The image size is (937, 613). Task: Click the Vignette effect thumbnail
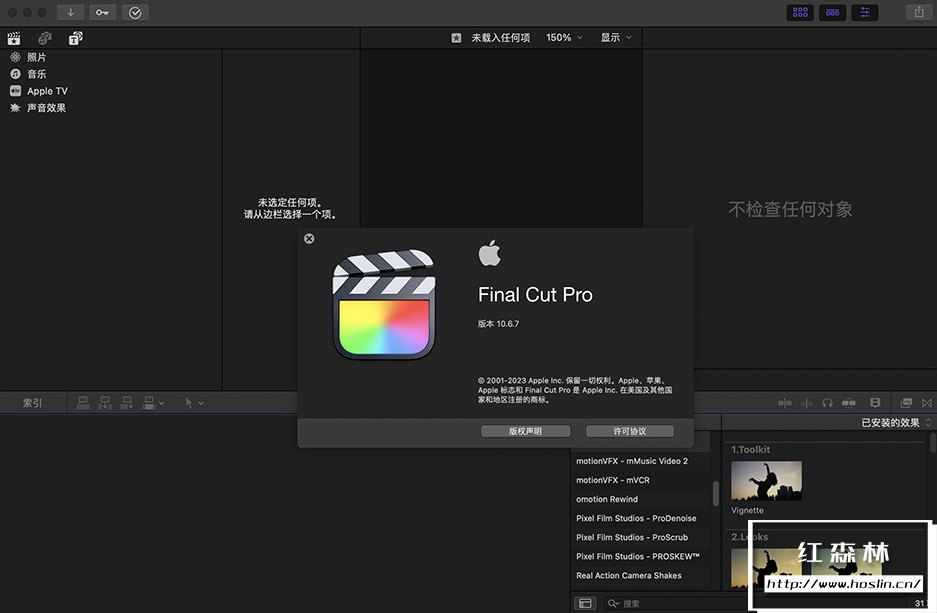click(x=766, y=481)
